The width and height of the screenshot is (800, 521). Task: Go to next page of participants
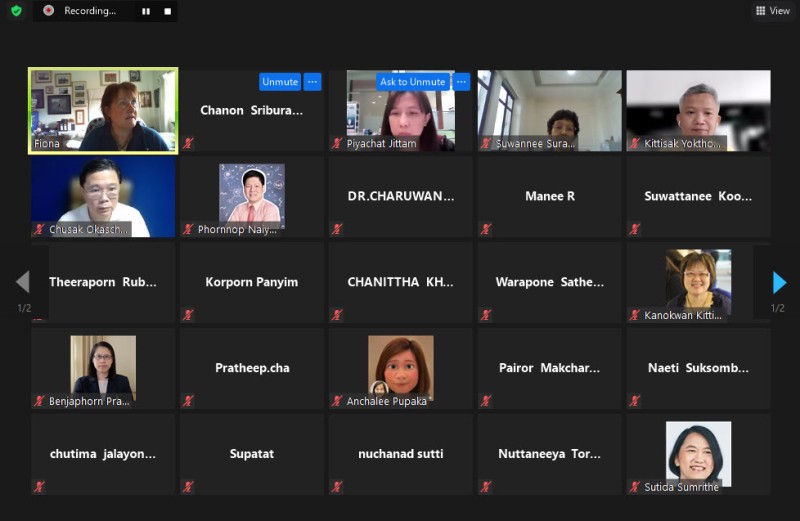coord(779,283)
